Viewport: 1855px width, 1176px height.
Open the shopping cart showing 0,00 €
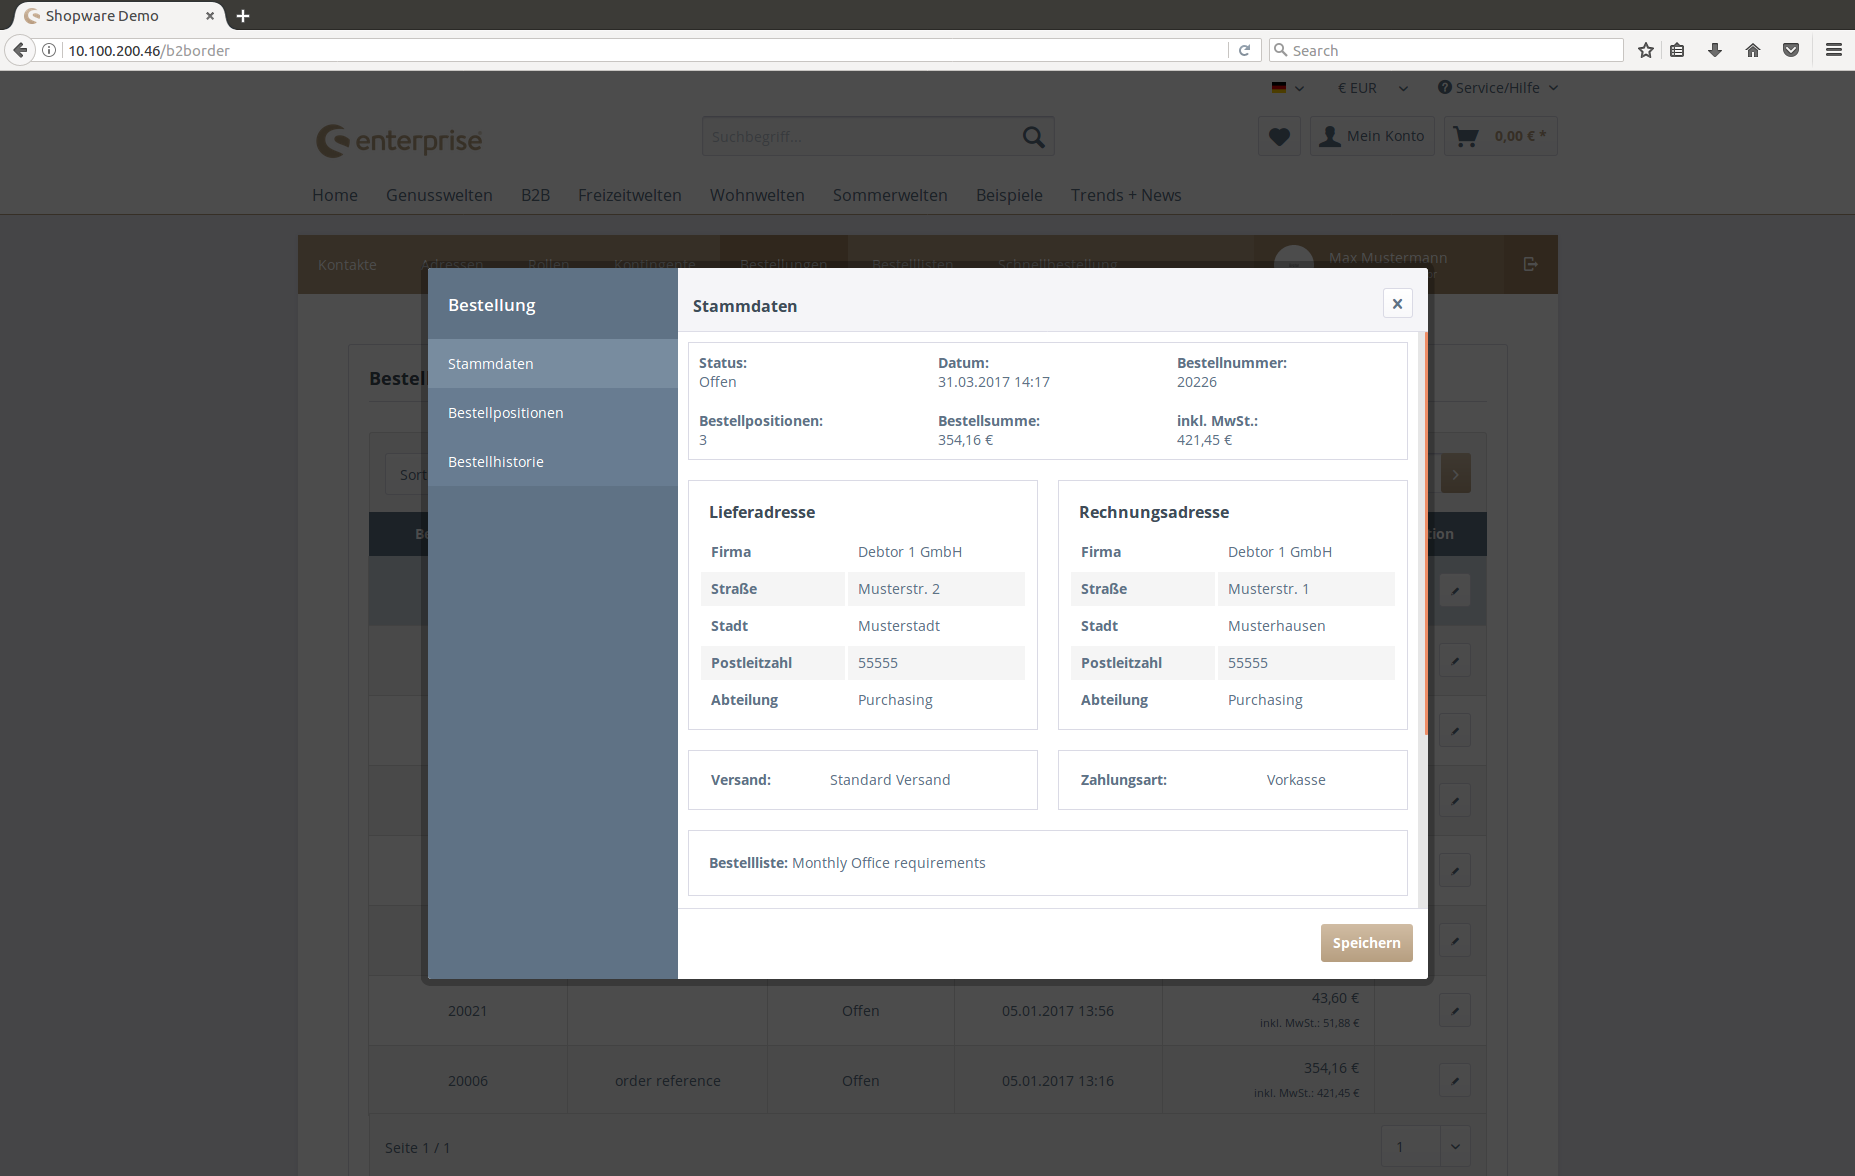coord(1500,137)
